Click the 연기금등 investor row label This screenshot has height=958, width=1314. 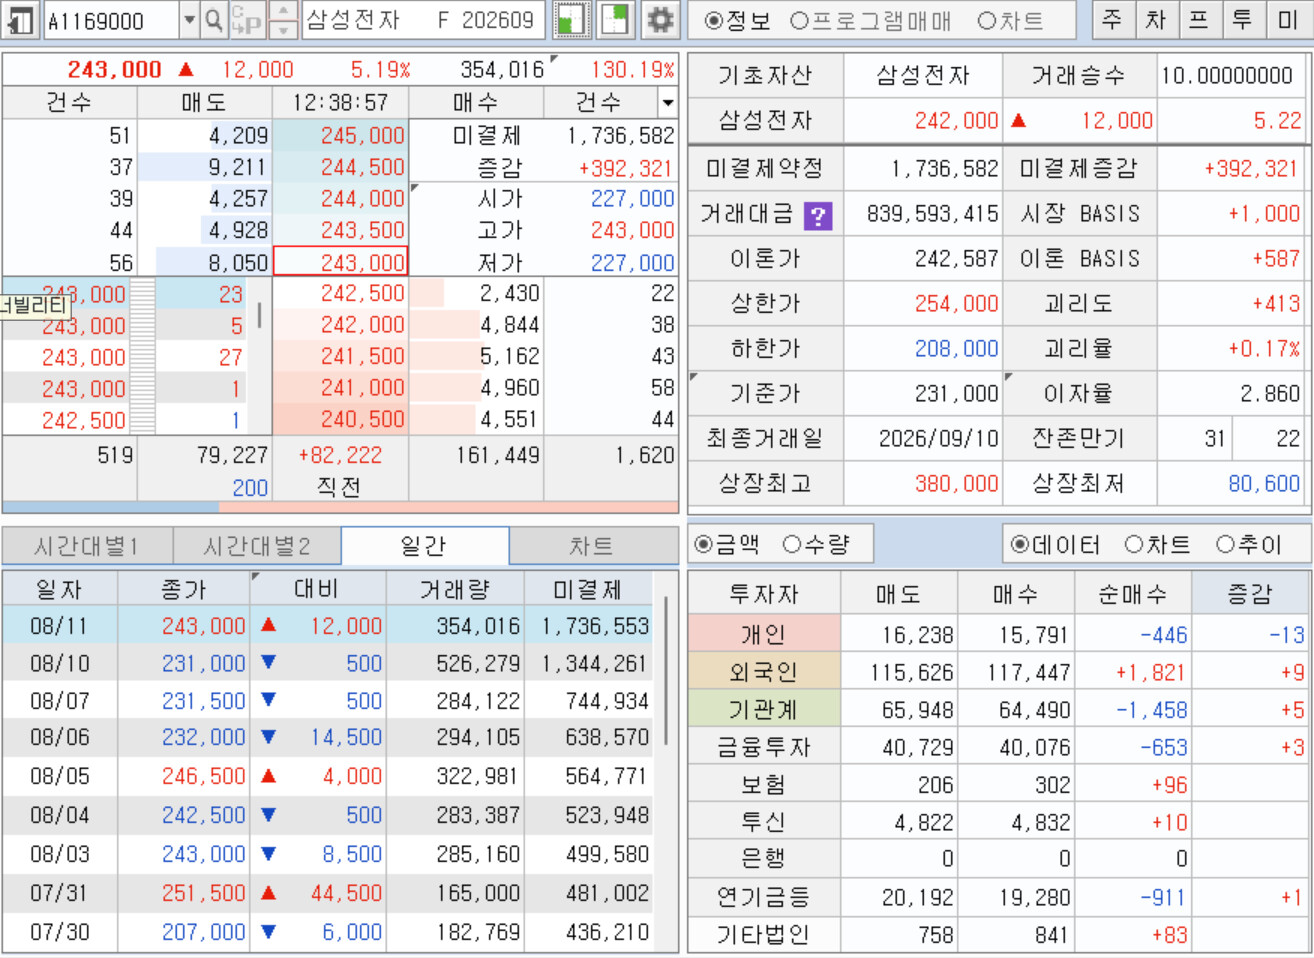pos(764,897)
